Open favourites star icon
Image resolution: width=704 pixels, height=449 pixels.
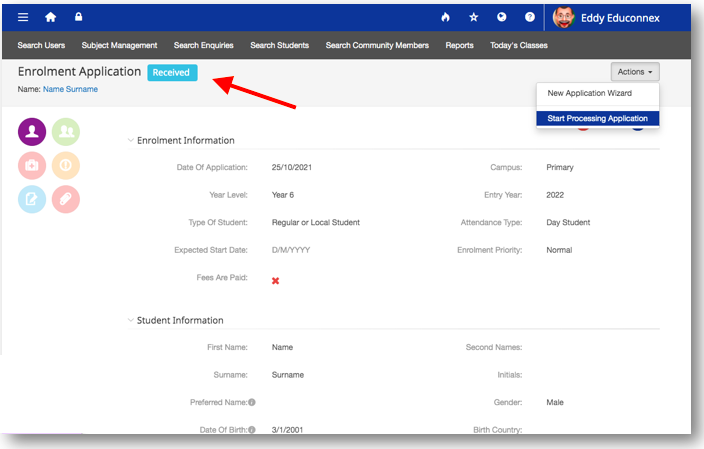click(x=474, y=17)
